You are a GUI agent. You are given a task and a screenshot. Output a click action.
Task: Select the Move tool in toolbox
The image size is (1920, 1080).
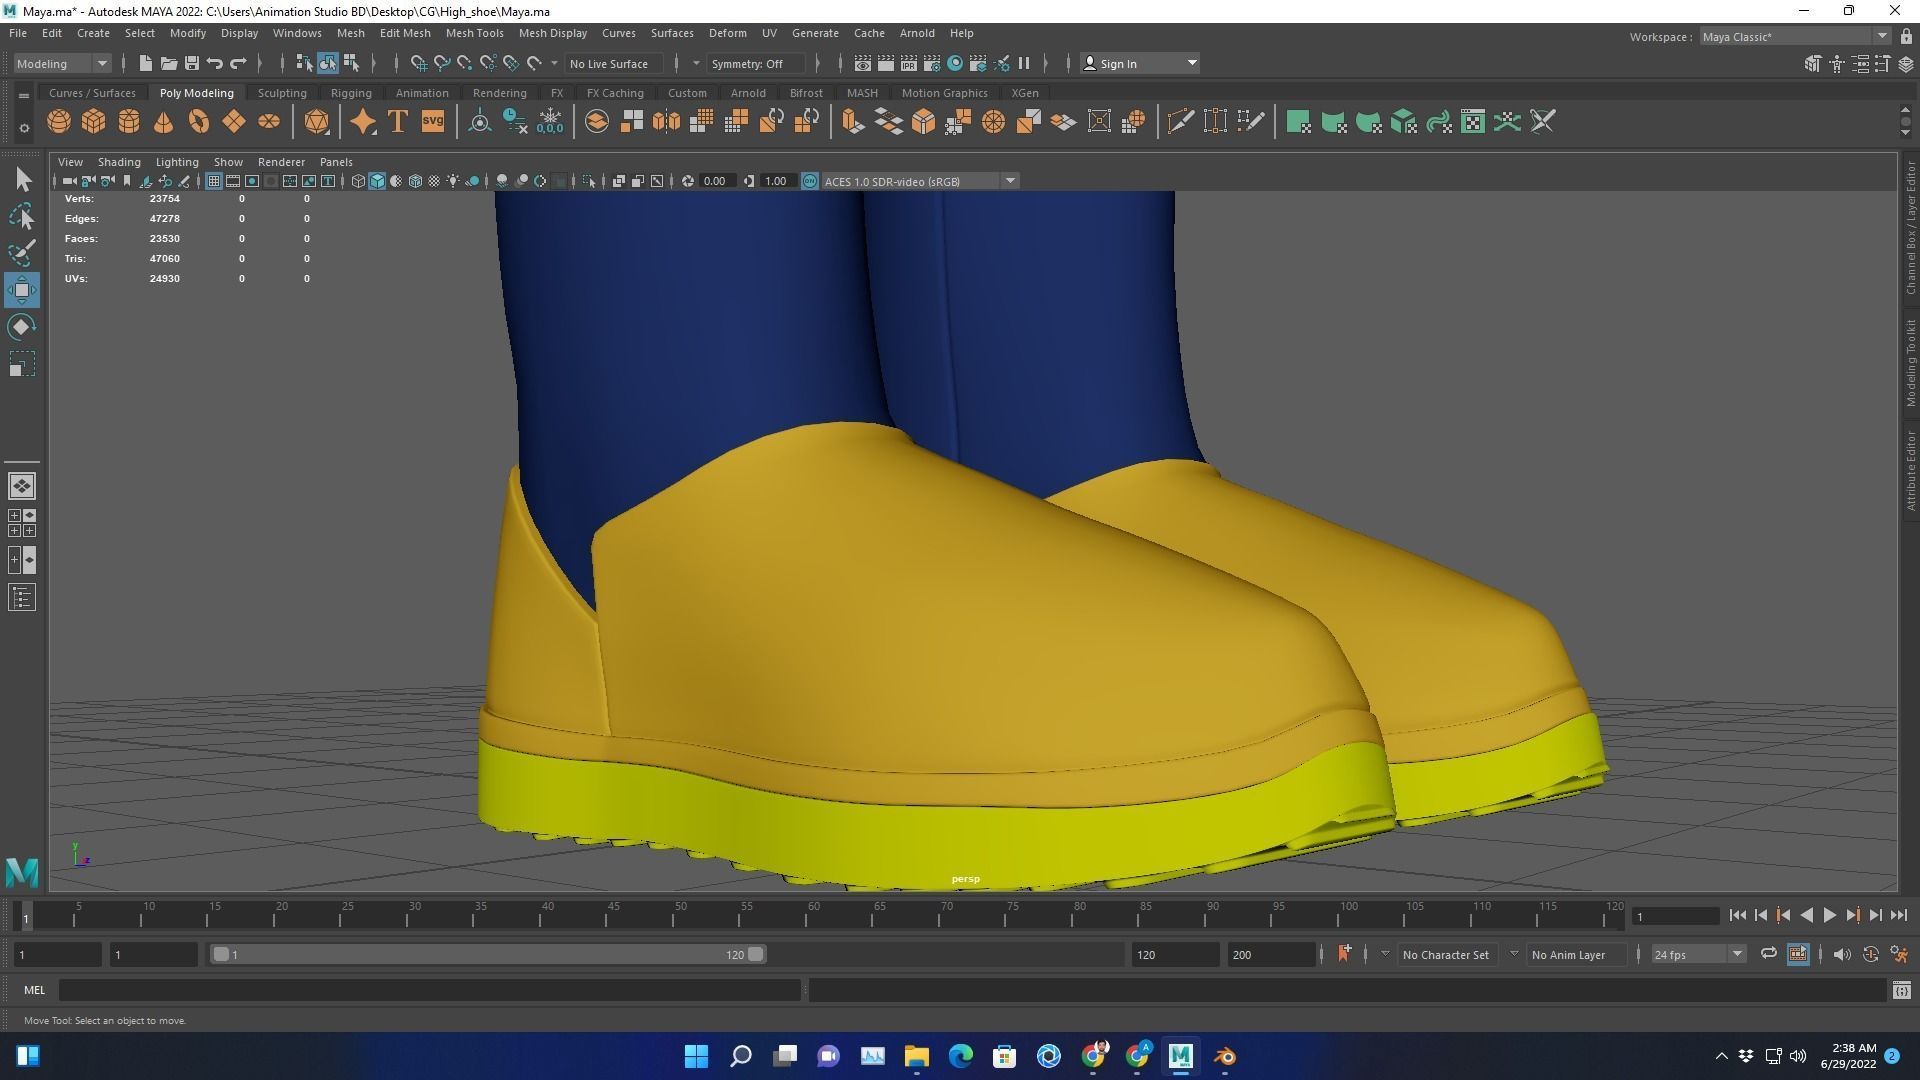(x=22, y=290)
